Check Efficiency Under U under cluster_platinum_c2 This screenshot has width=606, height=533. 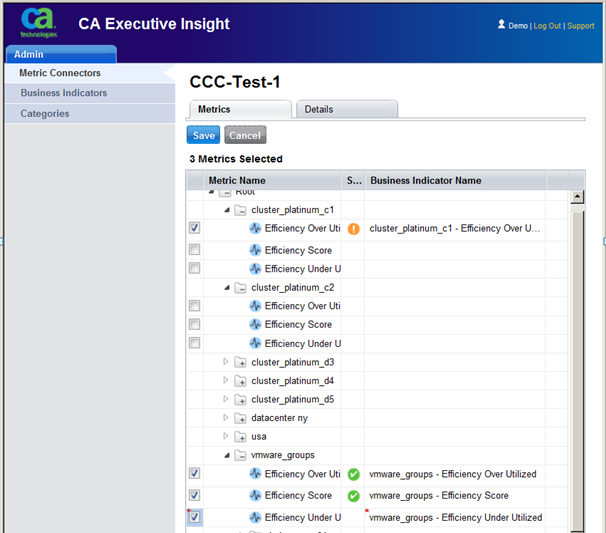point(194,342)
